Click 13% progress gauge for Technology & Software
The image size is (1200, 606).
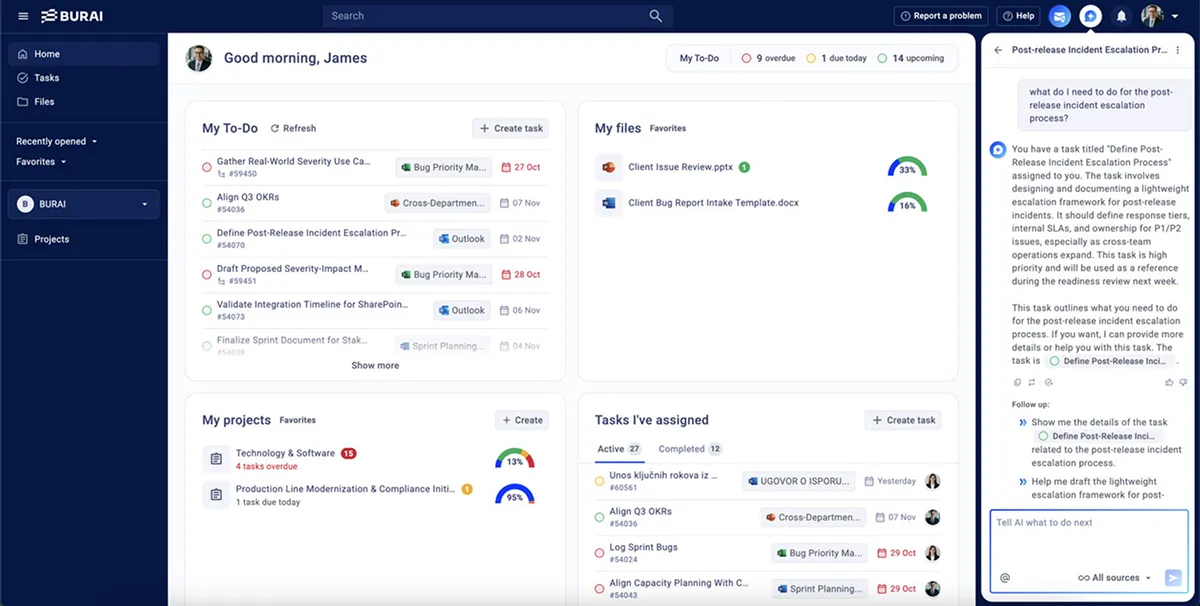click(x=515, y=459)
